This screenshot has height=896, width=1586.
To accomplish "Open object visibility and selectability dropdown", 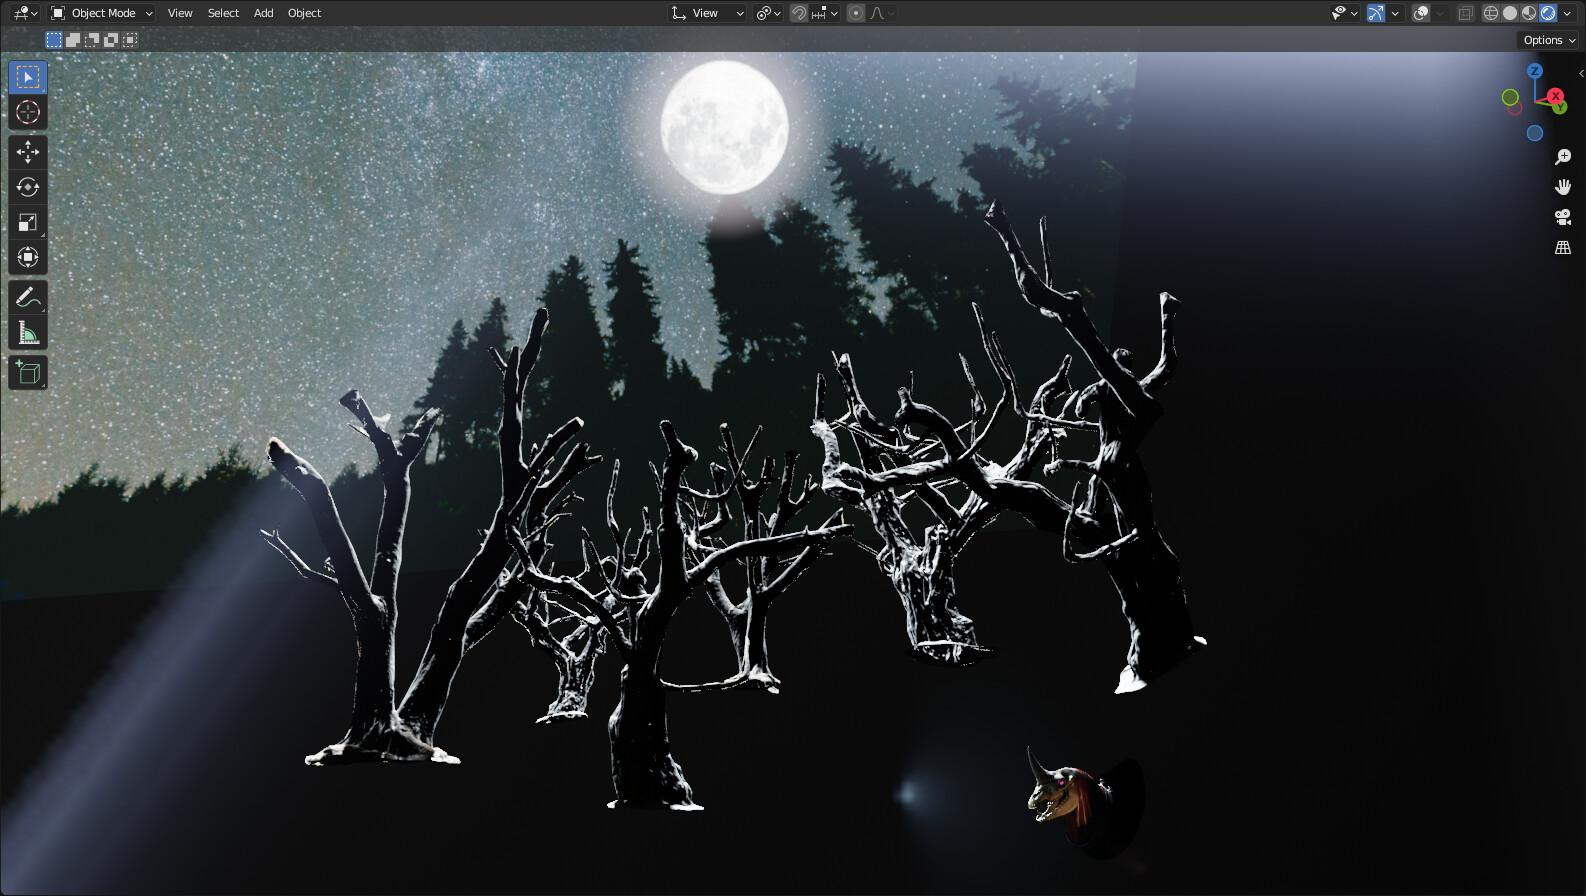I will click(x=1344, y=13).
